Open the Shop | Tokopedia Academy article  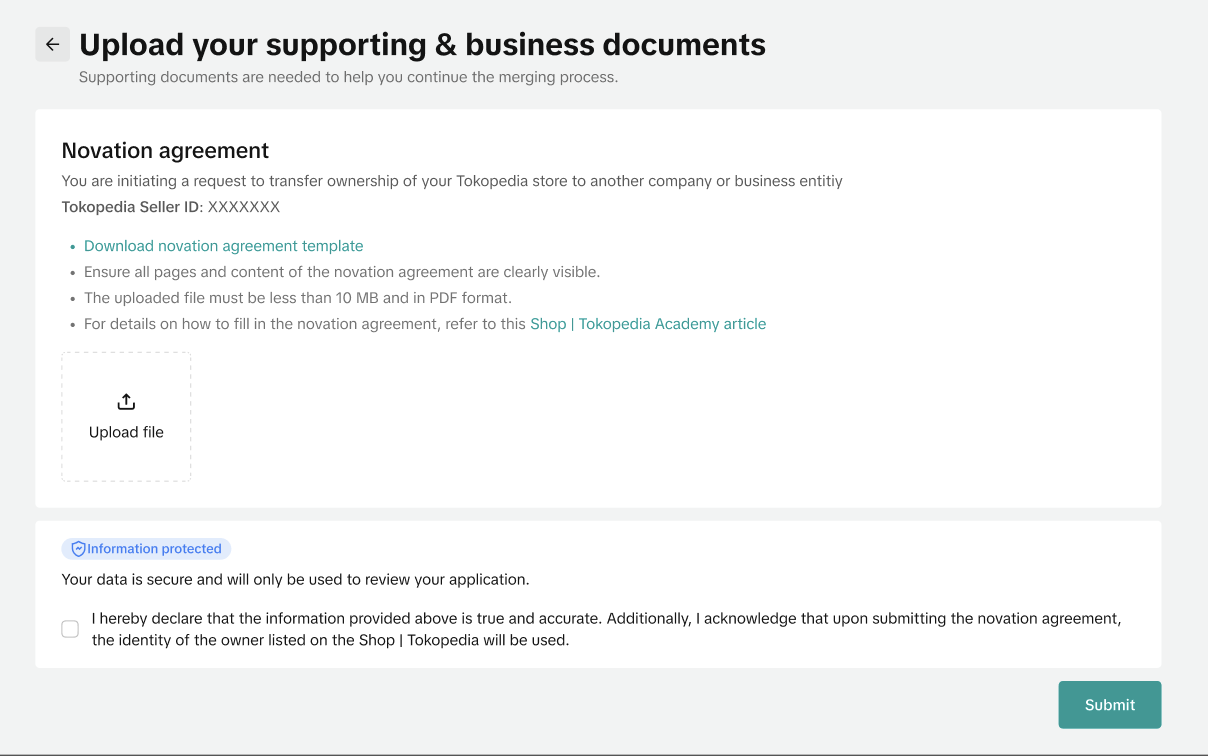(647, 324)
